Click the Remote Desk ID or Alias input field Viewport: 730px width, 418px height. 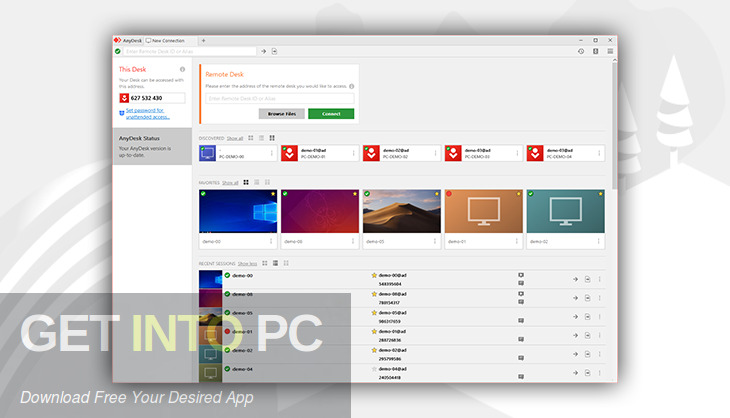[x=279, y=98]
